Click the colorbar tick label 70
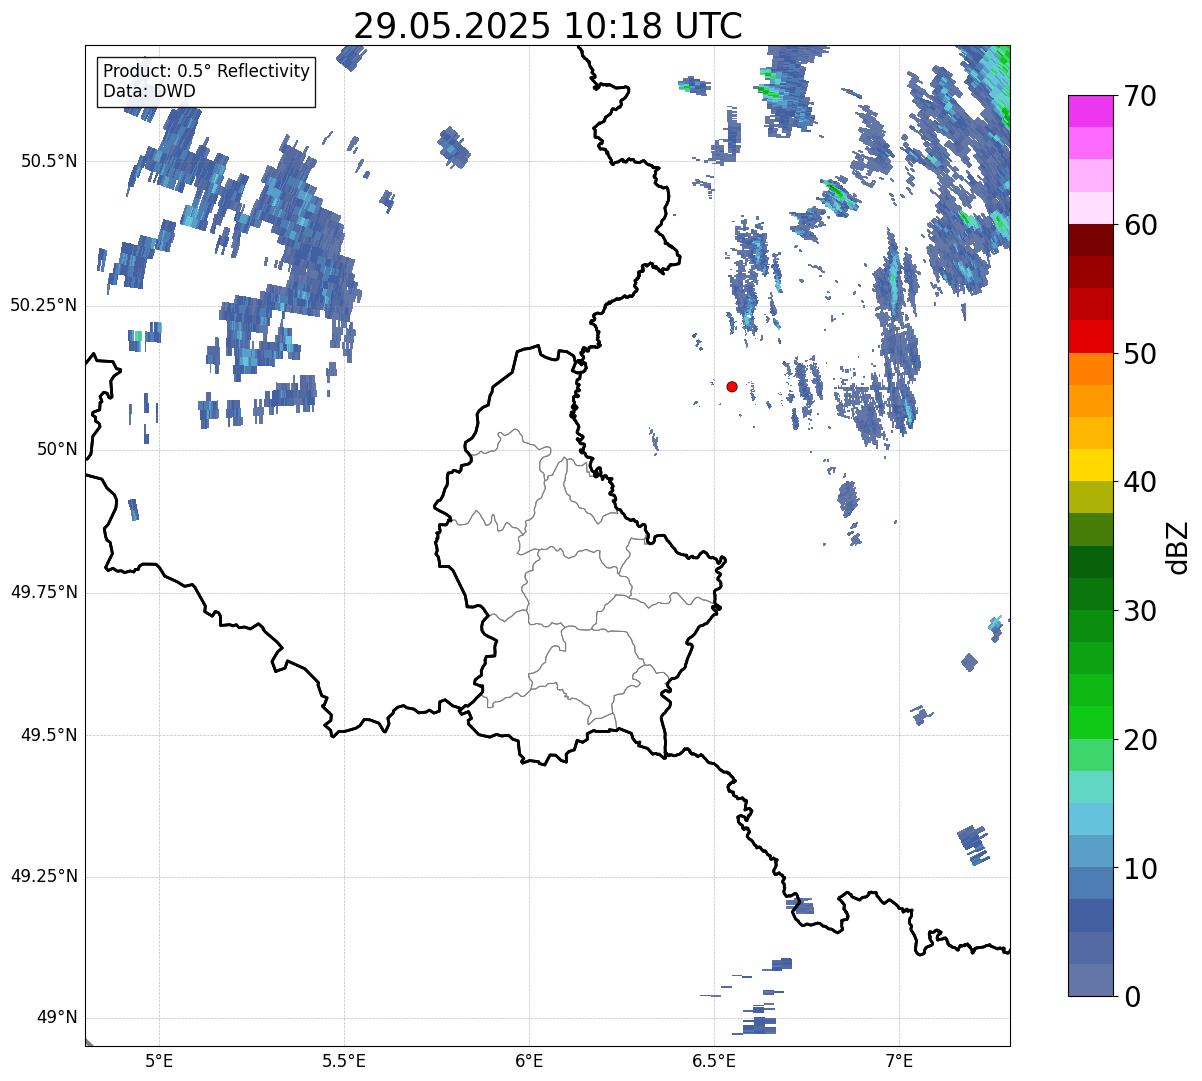Image resolution: width=1202 pixels, height=1081 pixels. [x=1141, y=97]
